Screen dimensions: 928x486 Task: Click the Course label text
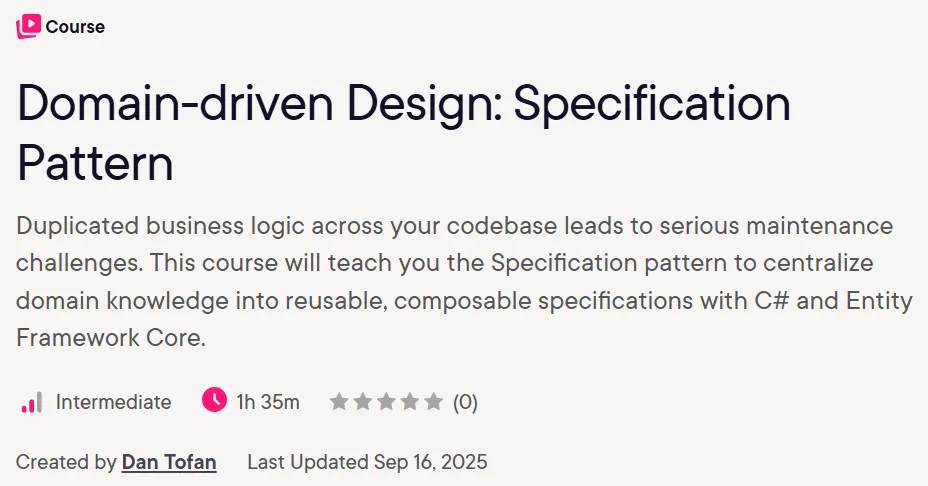75,27
